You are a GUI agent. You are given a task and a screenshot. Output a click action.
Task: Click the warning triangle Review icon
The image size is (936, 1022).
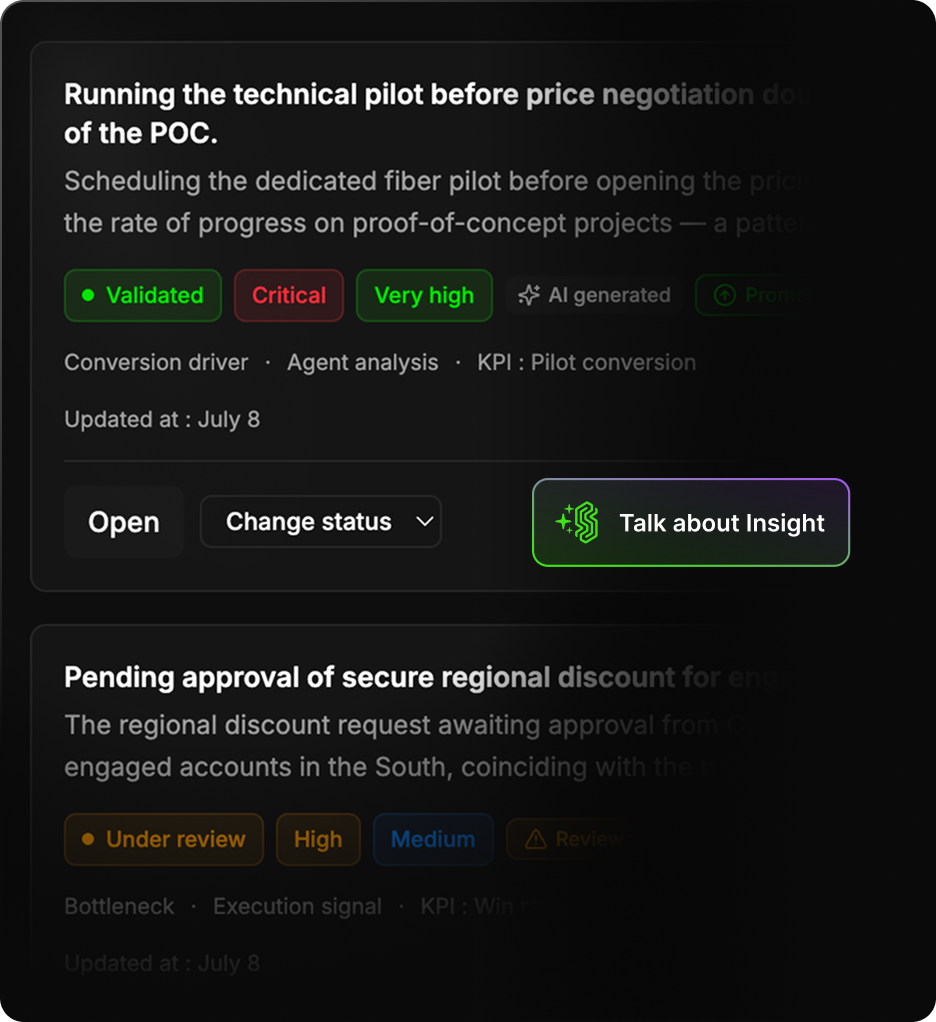click(536, 839)
